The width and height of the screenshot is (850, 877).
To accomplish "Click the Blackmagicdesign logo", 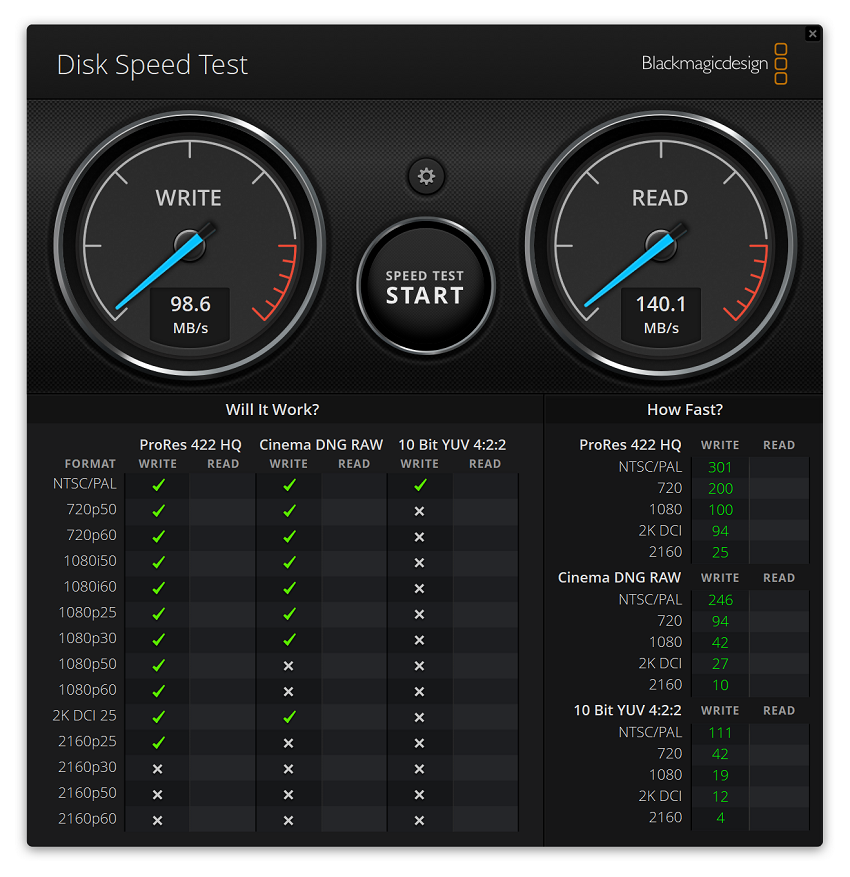I will (x=714, y=64).
